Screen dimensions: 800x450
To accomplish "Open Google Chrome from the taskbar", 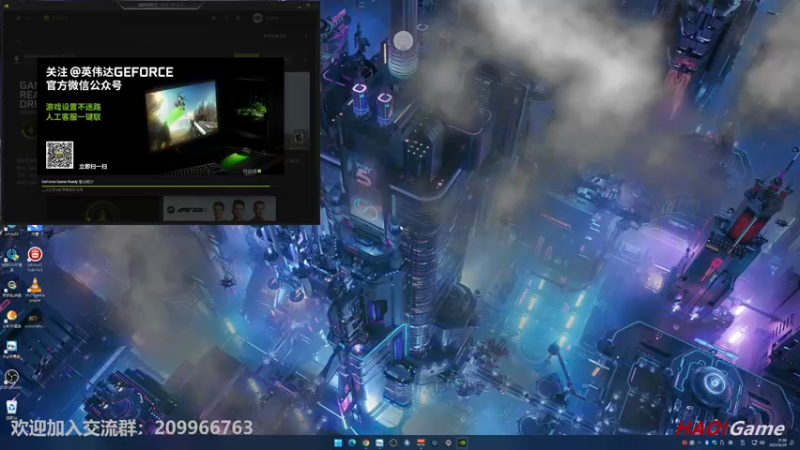I will coord(366,443).
